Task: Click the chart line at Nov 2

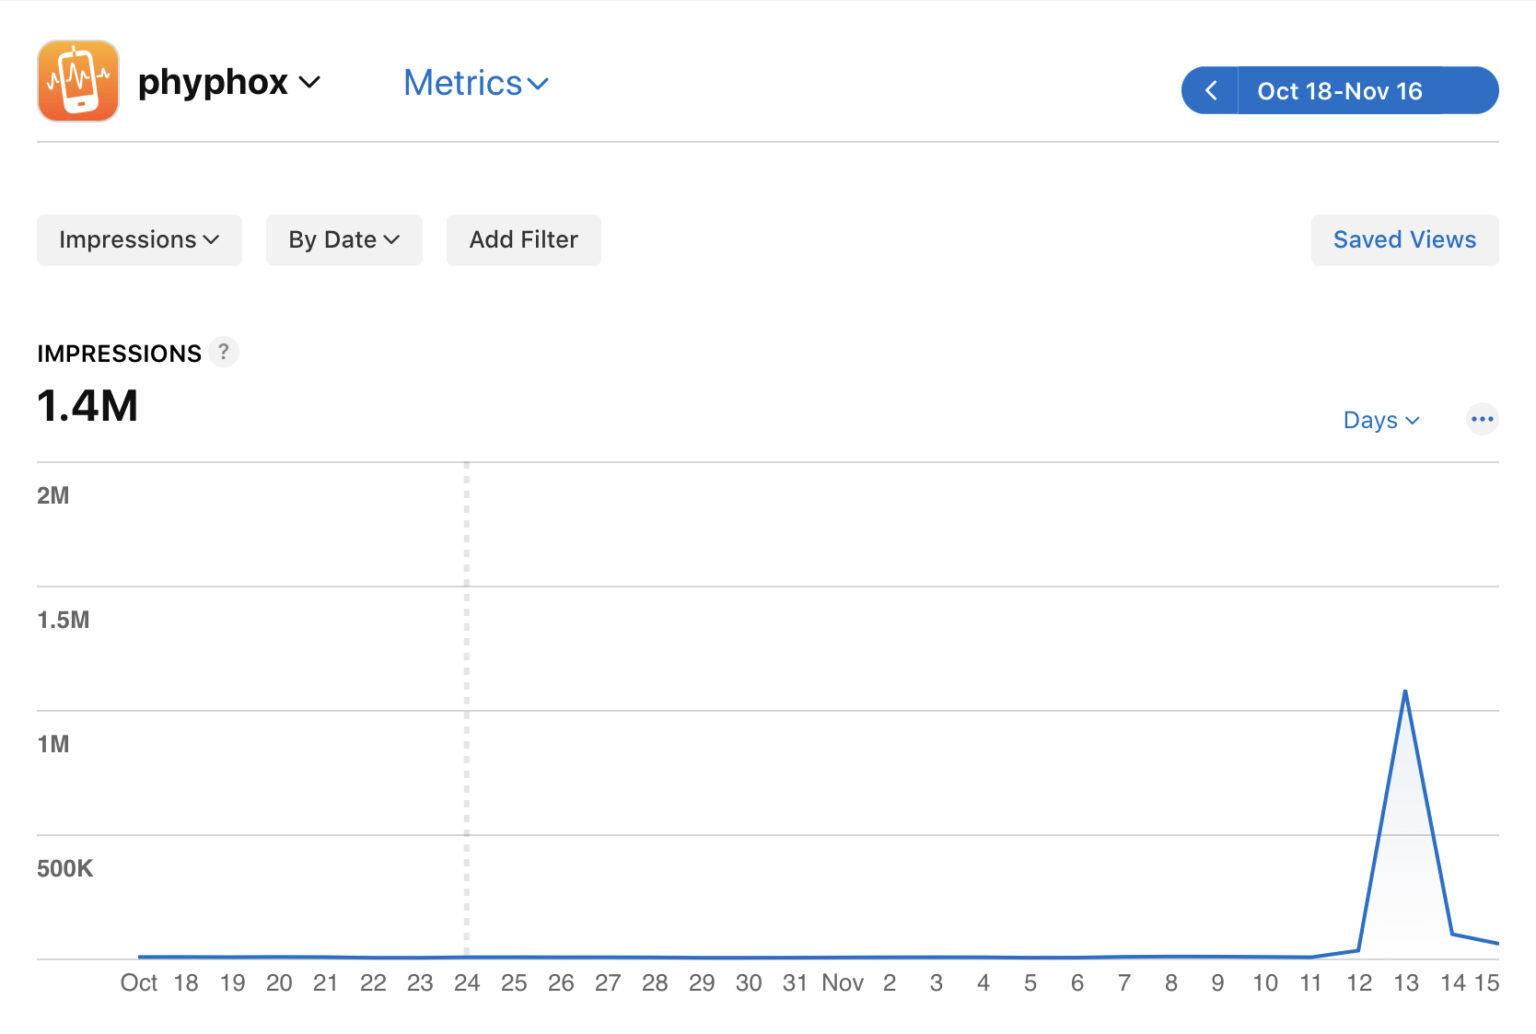Action: coord(889,957)
